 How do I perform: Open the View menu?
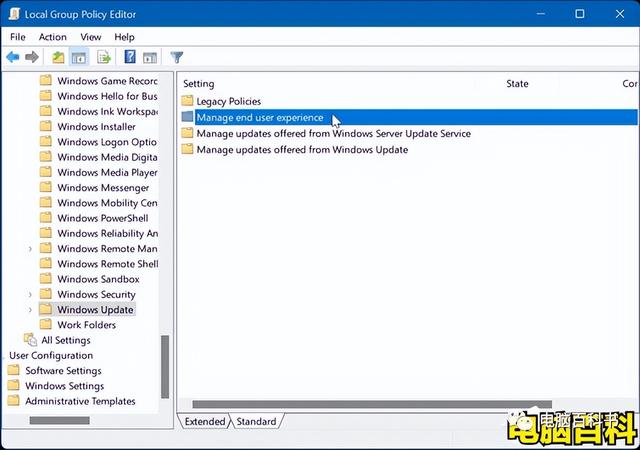click(x=91, y=37)
